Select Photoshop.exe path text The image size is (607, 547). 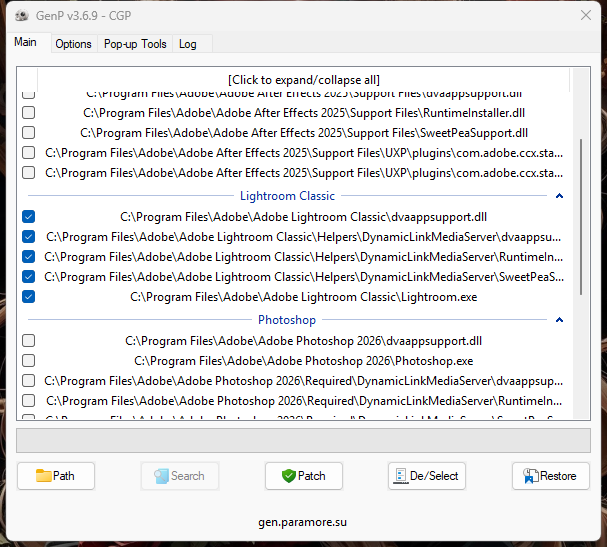click(x=304, y=361)
